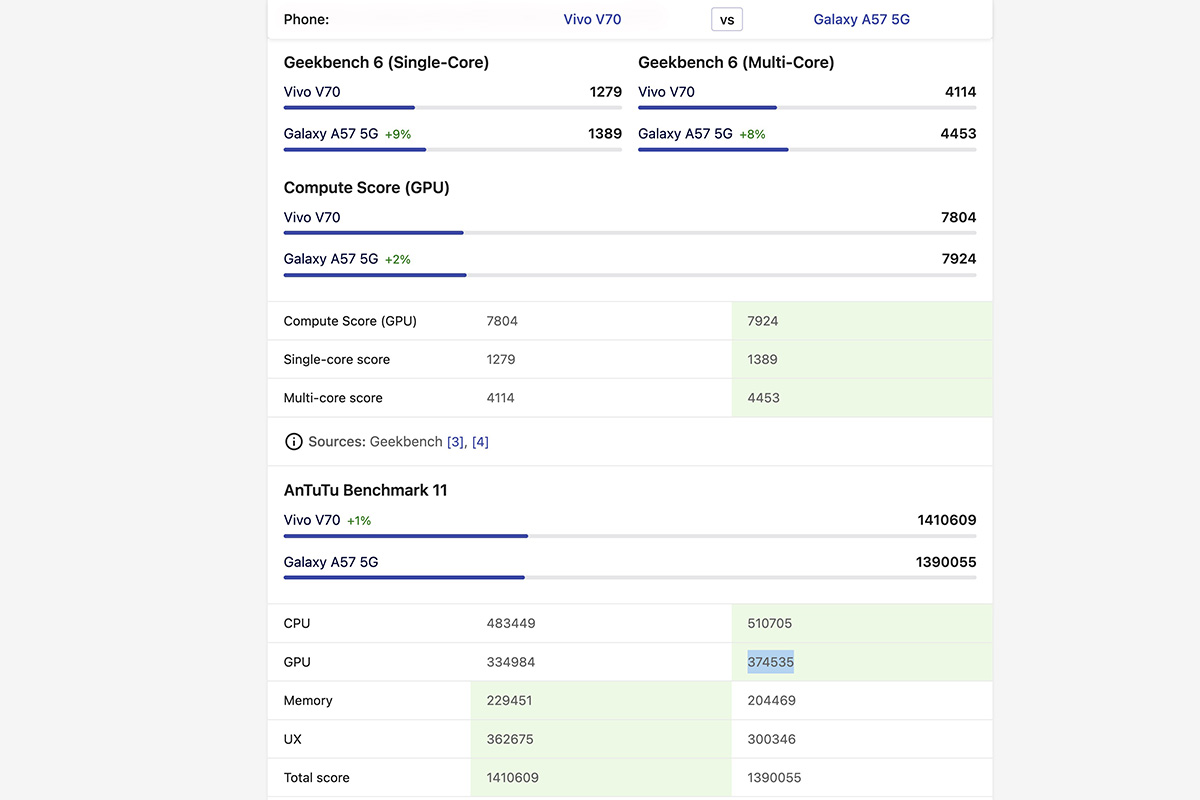Click Vivo V70 AnTuTu score bar
The image size is (1200, 800).
630,536
